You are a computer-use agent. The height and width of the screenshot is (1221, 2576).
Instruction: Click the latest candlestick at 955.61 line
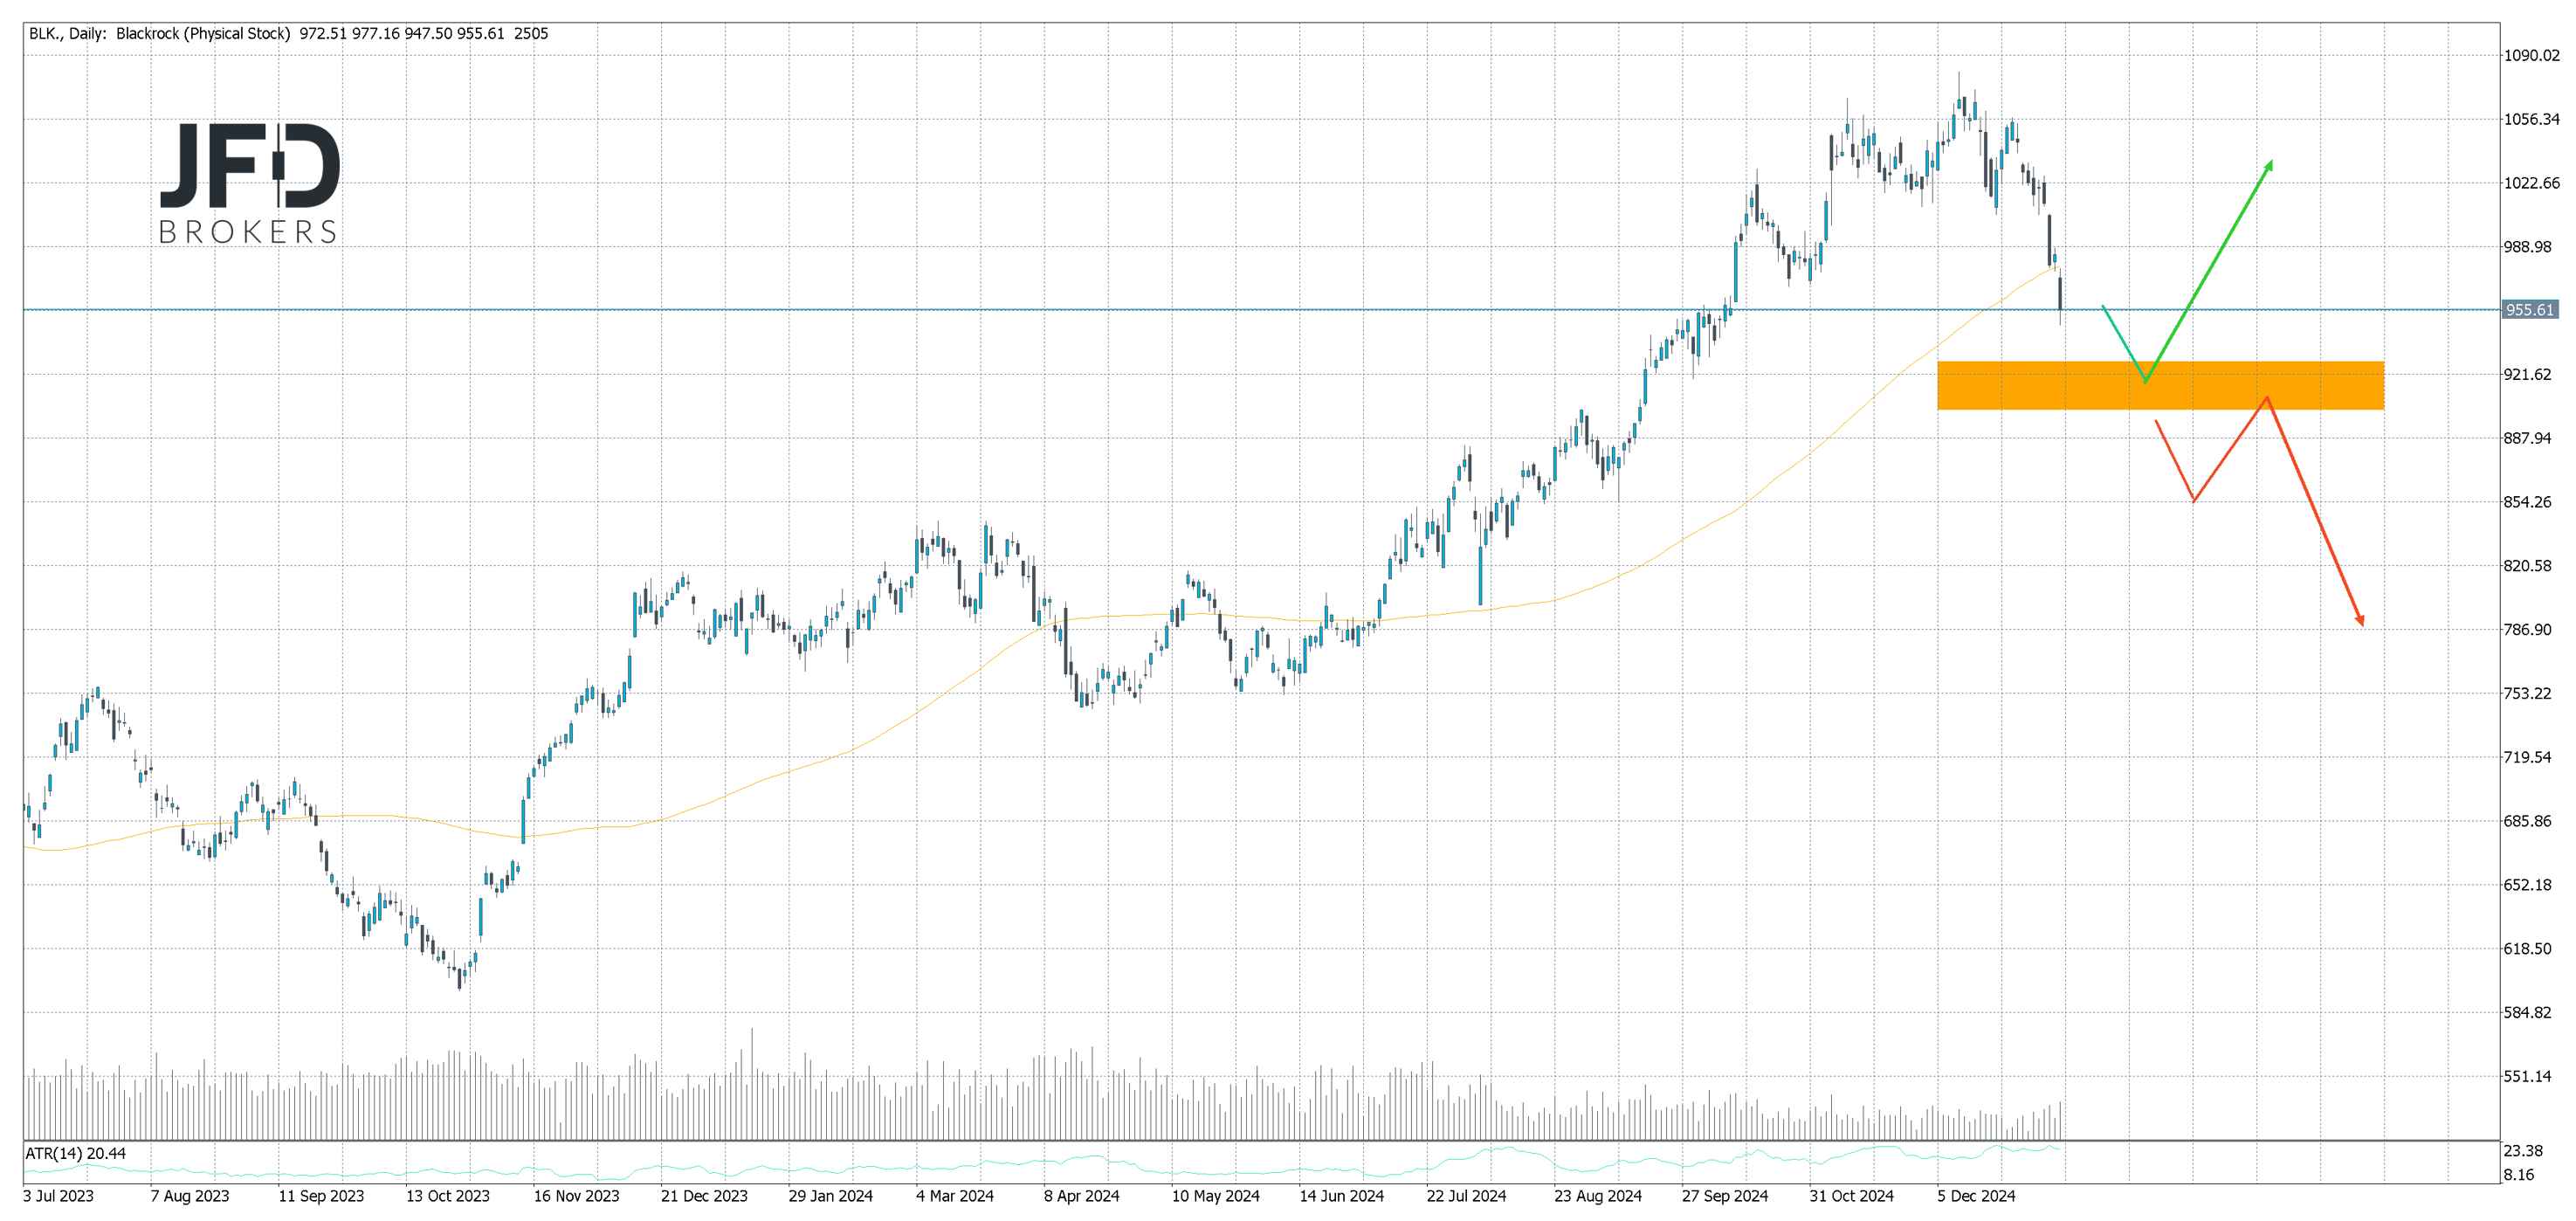click(x=2060, y=294)
